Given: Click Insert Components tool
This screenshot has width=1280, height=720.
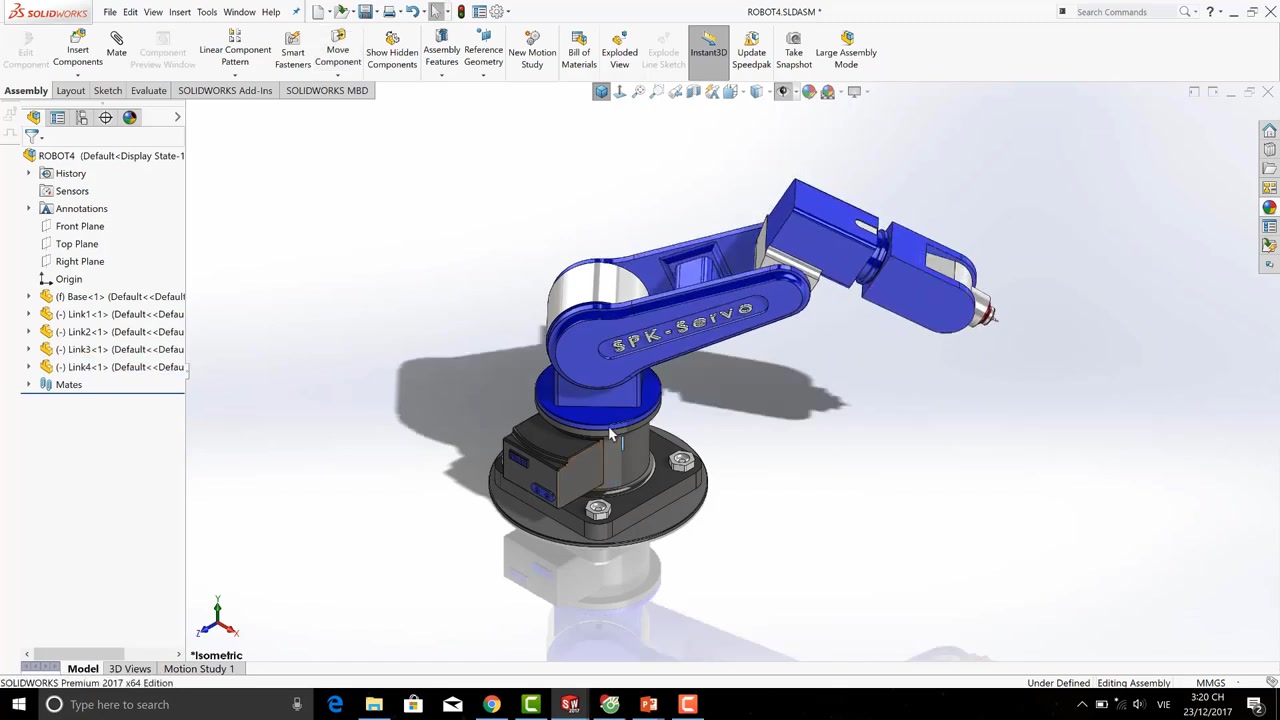Looking at the screenshot, I should [x=77, y=50].
